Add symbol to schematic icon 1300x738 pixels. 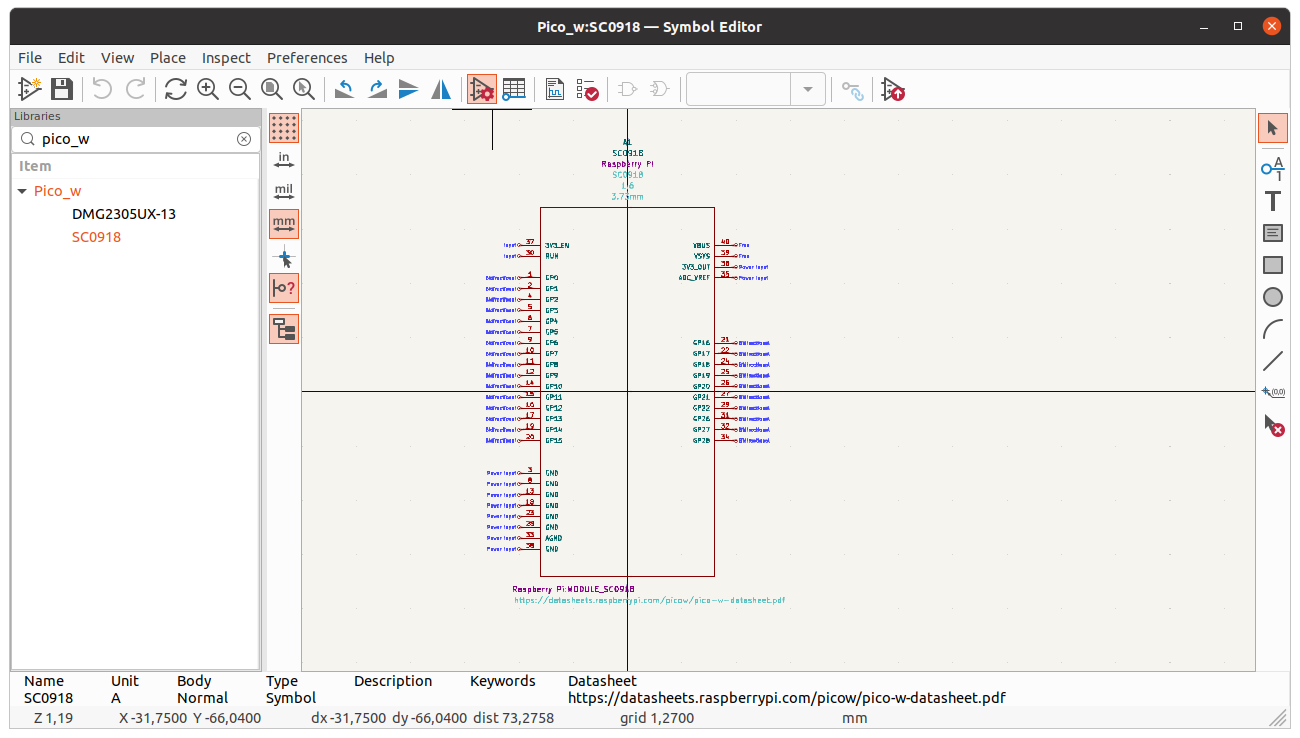(x=893, y=89)
